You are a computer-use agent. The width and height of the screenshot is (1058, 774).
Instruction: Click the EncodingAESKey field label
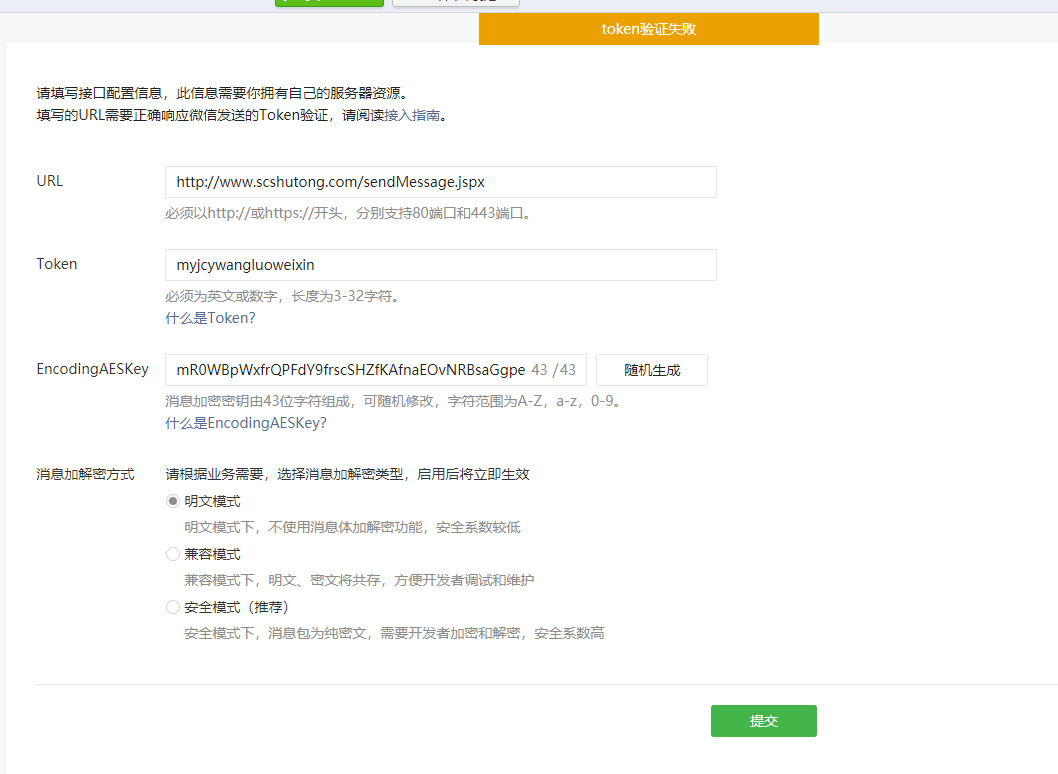click(x=92, y=369)
